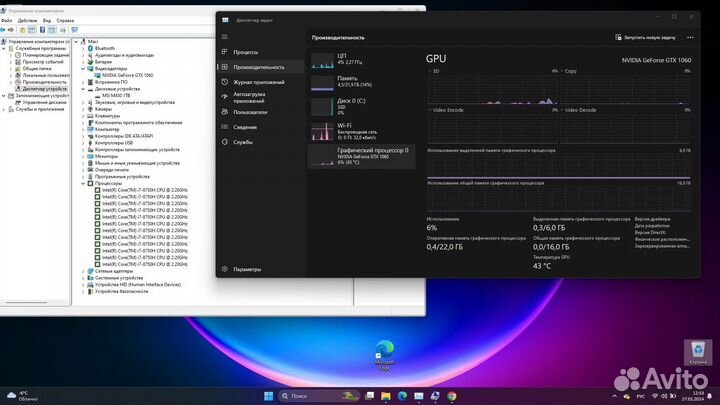The image size is (720, 405).
Task: Expand Services and Applications node
Action: pyautogui.click(x=4, y=109)
